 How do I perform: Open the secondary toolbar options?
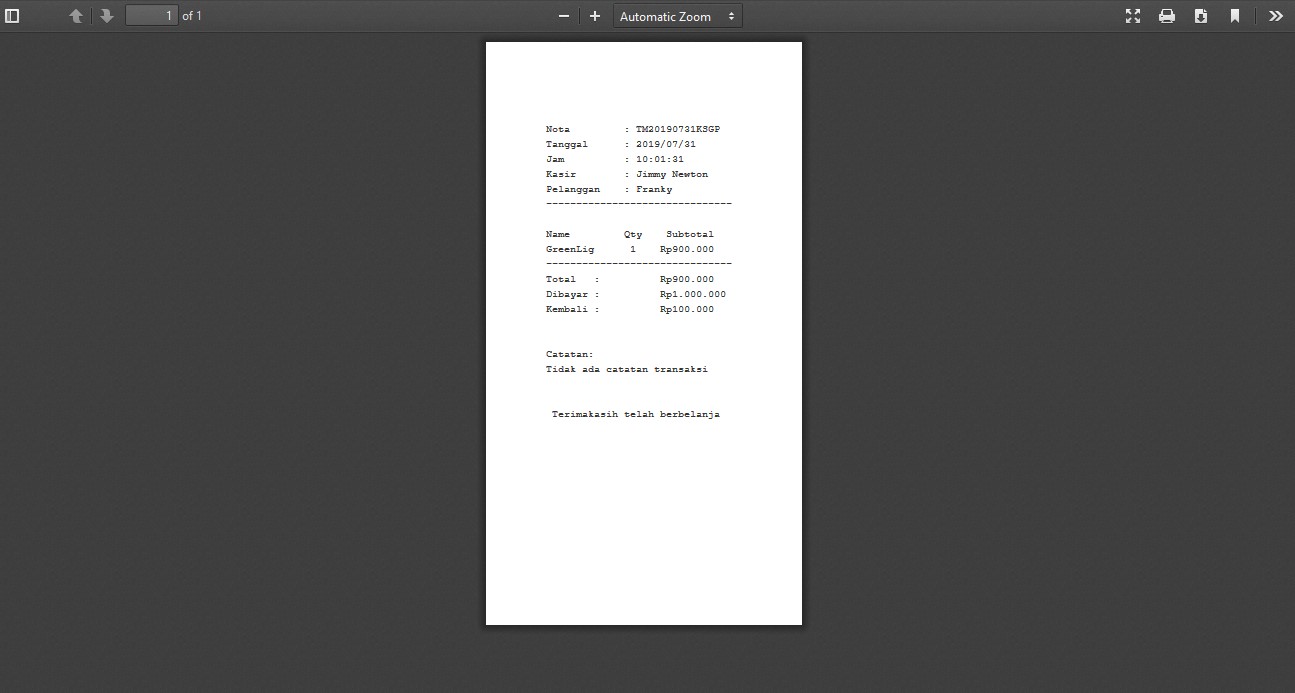tap(1276, 15)
